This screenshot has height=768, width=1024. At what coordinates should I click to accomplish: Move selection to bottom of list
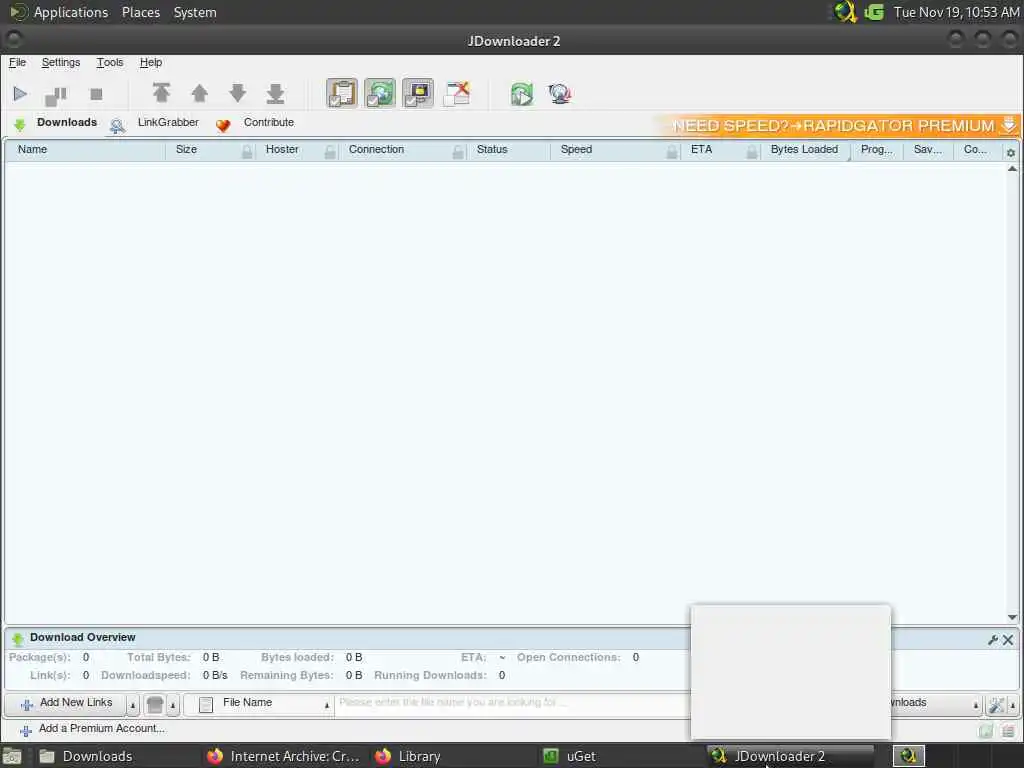(x=276, y=93)
